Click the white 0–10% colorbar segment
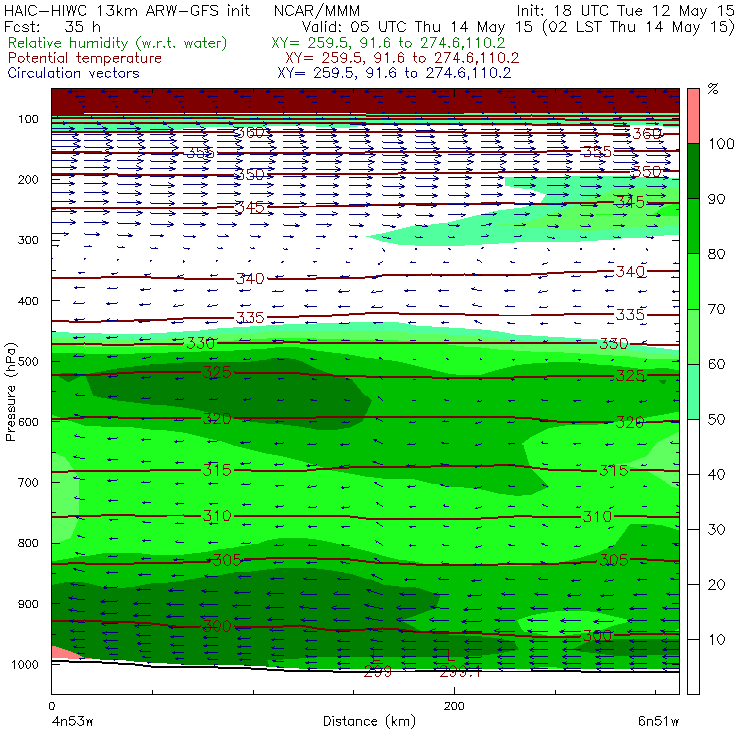The image size is (740, 740). tap(693, 667)
